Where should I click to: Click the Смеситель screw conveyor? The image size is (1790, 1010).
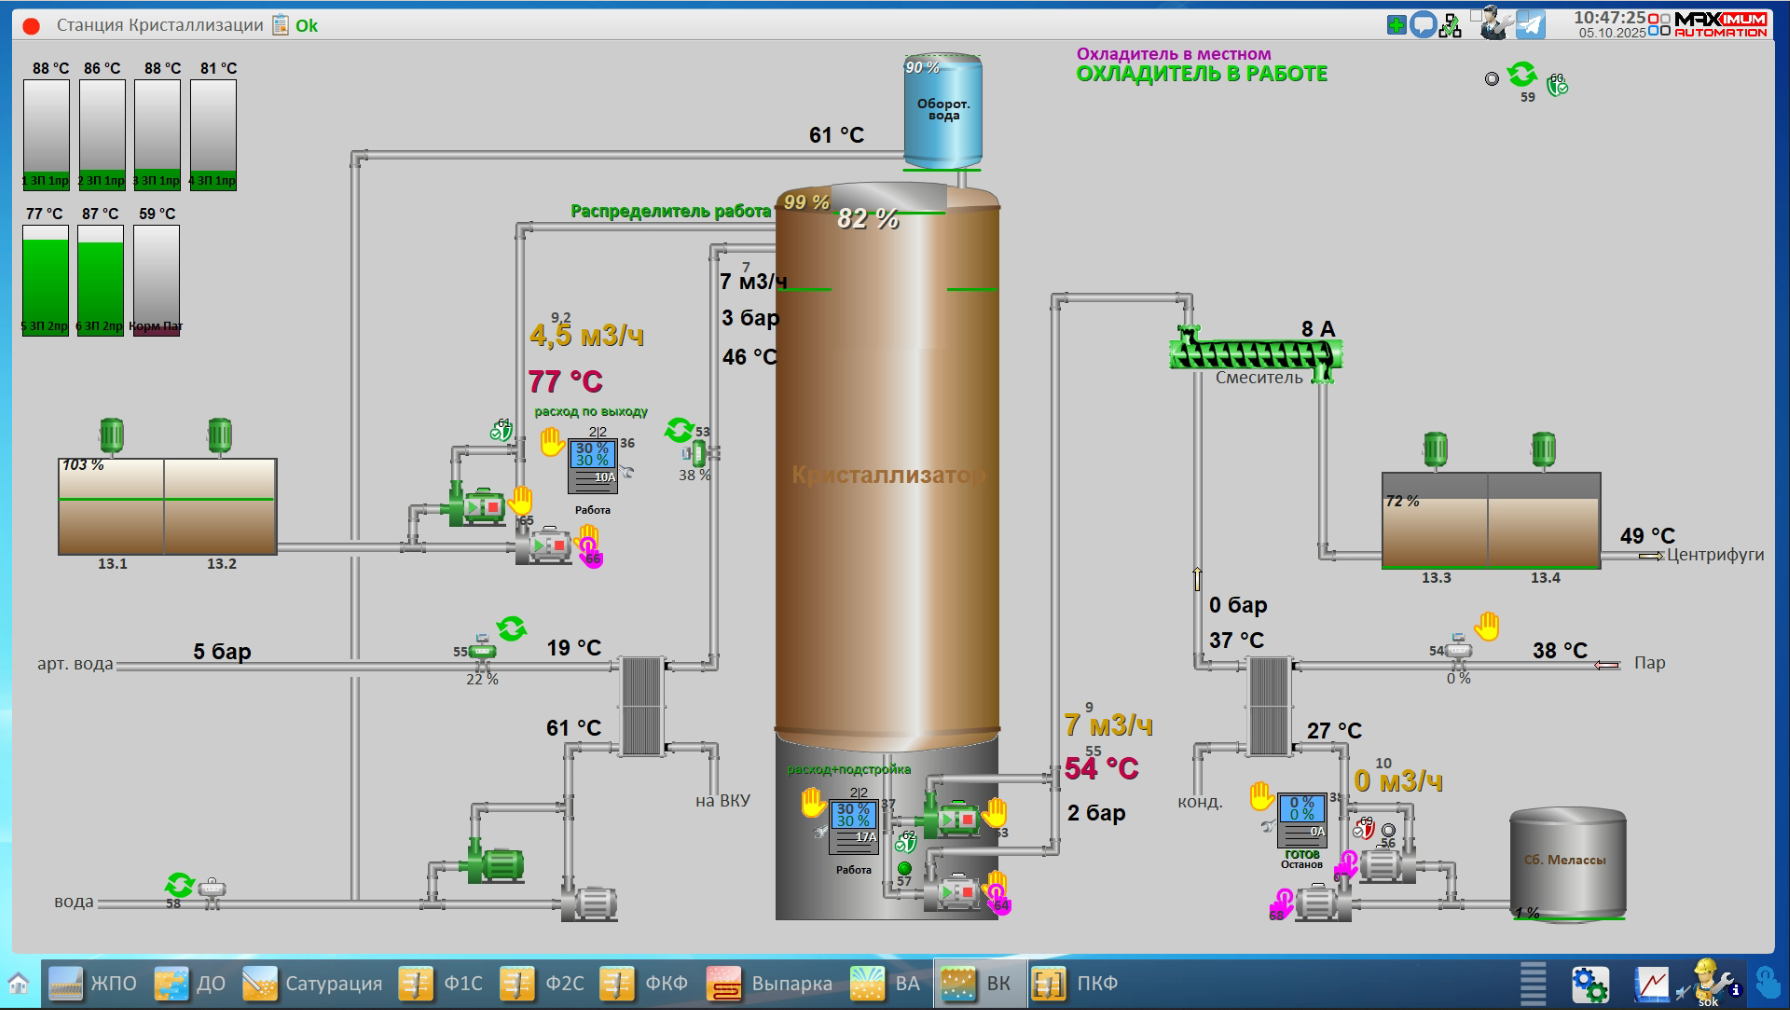point(1256,354)
